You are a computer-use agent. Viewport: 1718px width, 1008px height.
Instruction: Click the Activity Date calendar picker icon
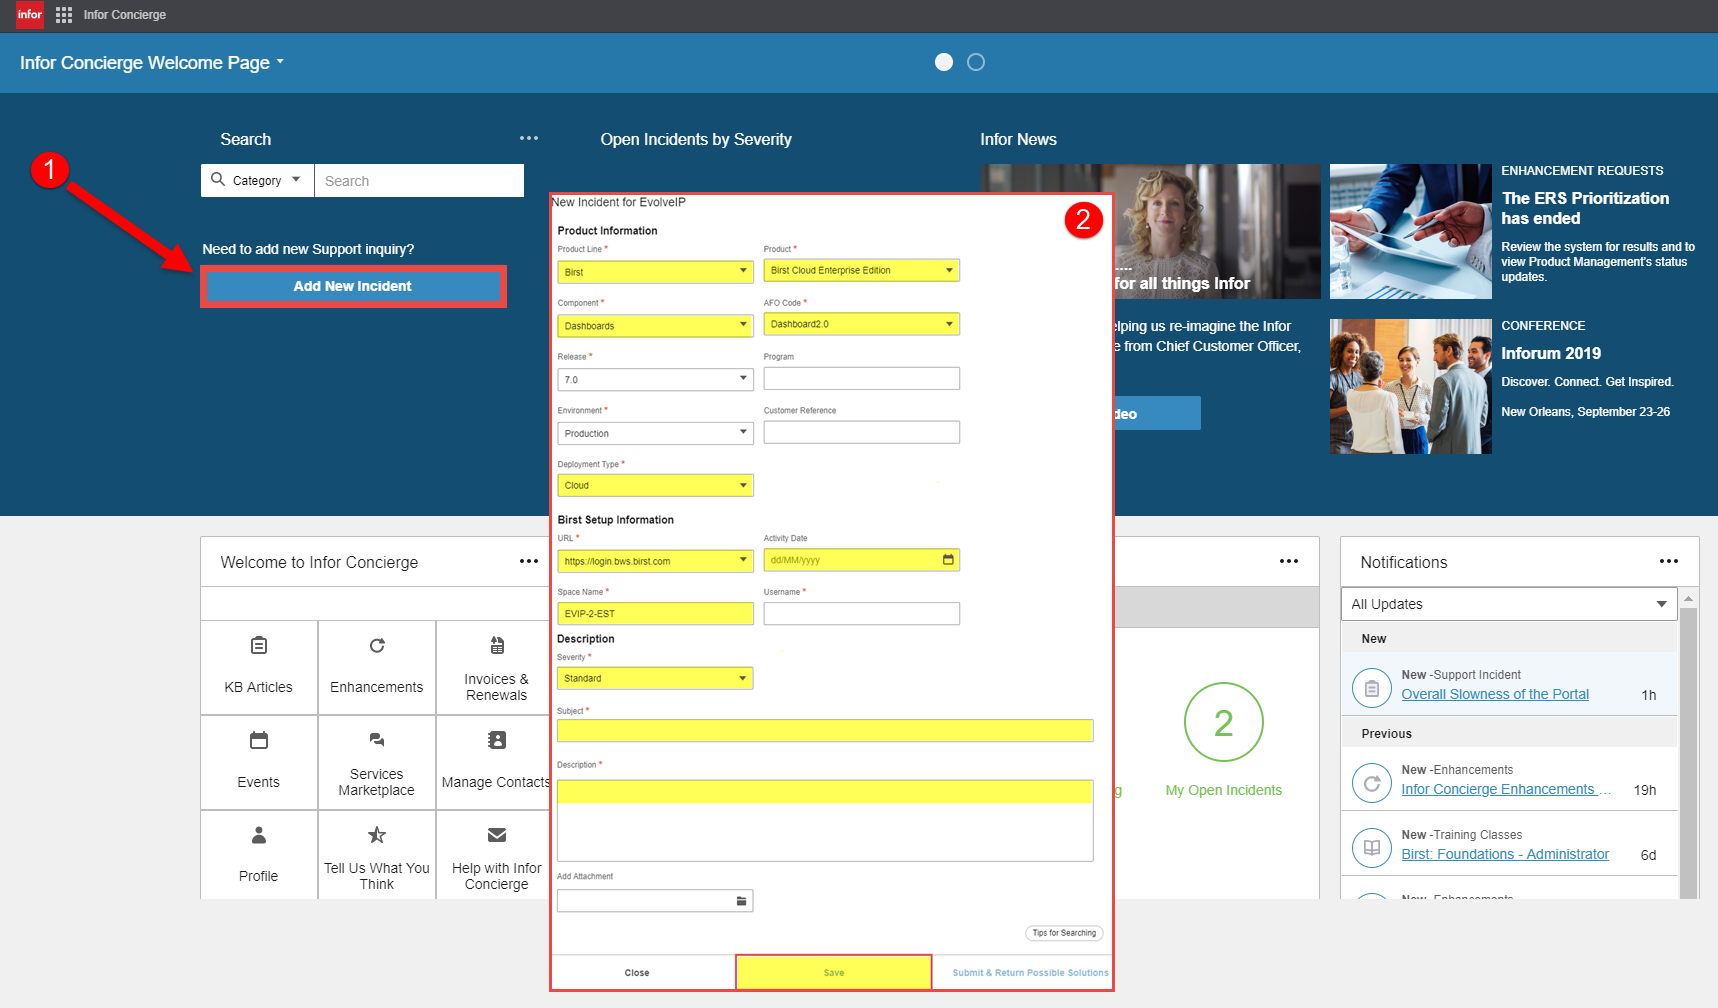947,560
